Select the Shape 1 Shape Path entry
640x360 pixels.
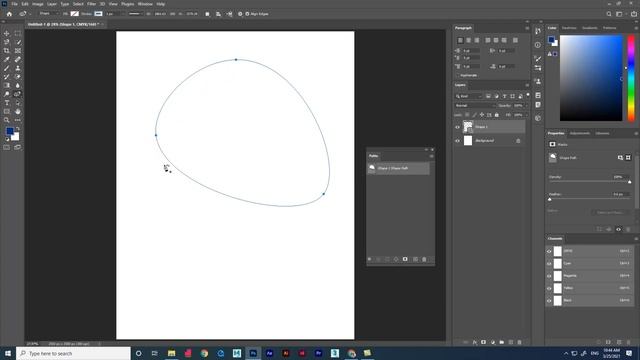[x=399, y=168]
